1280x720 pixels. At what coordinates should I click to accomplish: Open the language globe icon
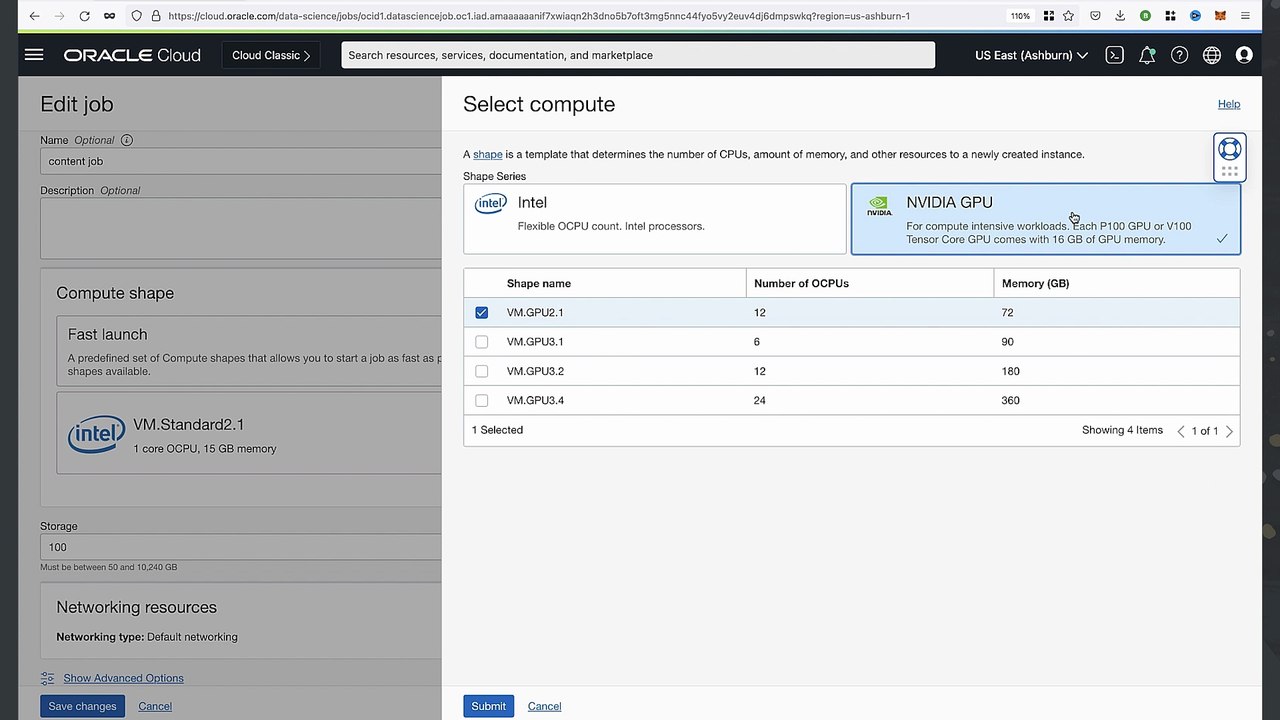point(1212,55)
